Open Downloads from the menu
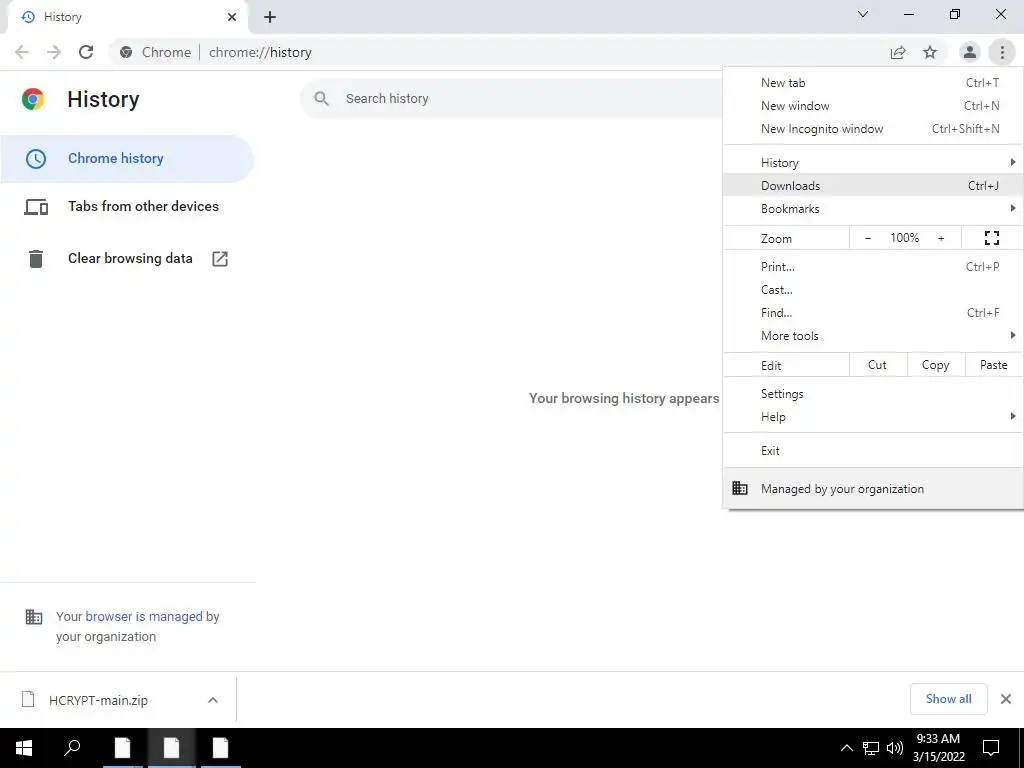Screen dimensions: 1024x768 pos(873,185)
